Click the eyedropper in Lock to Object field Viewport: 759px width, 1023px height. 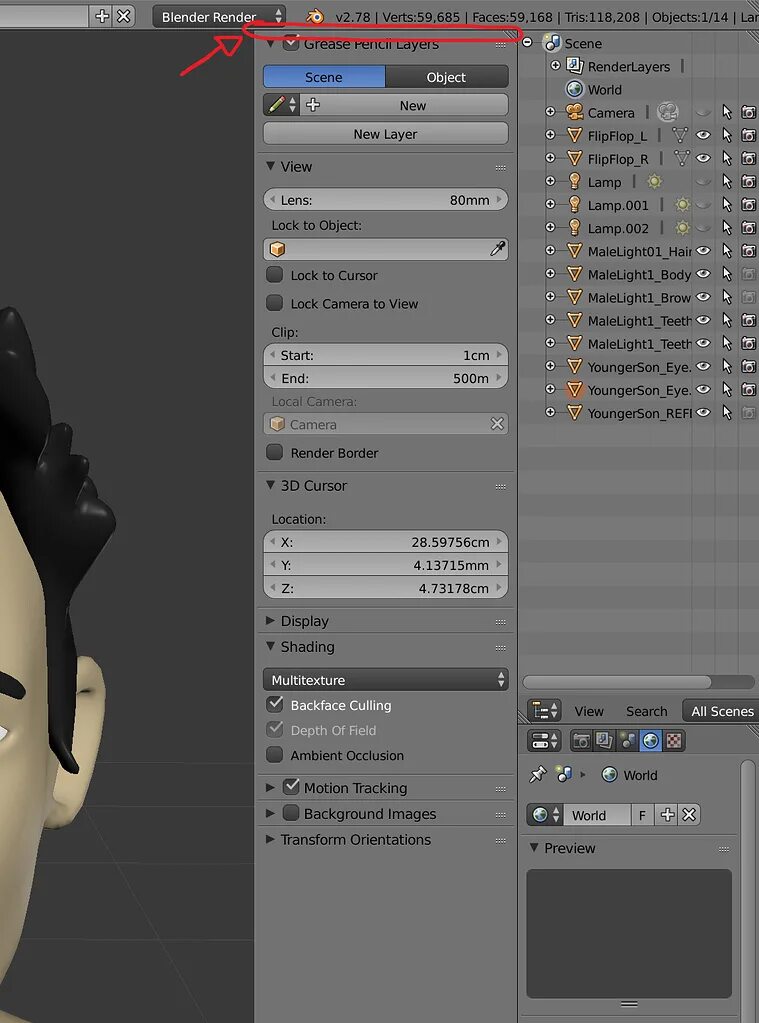[x=497, y=249]
